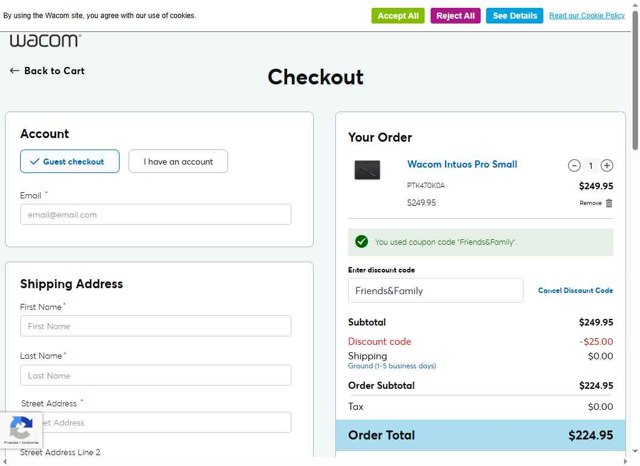Click the SKU text PTK470K0A
The image size is (640, 466).
[426, 185]
